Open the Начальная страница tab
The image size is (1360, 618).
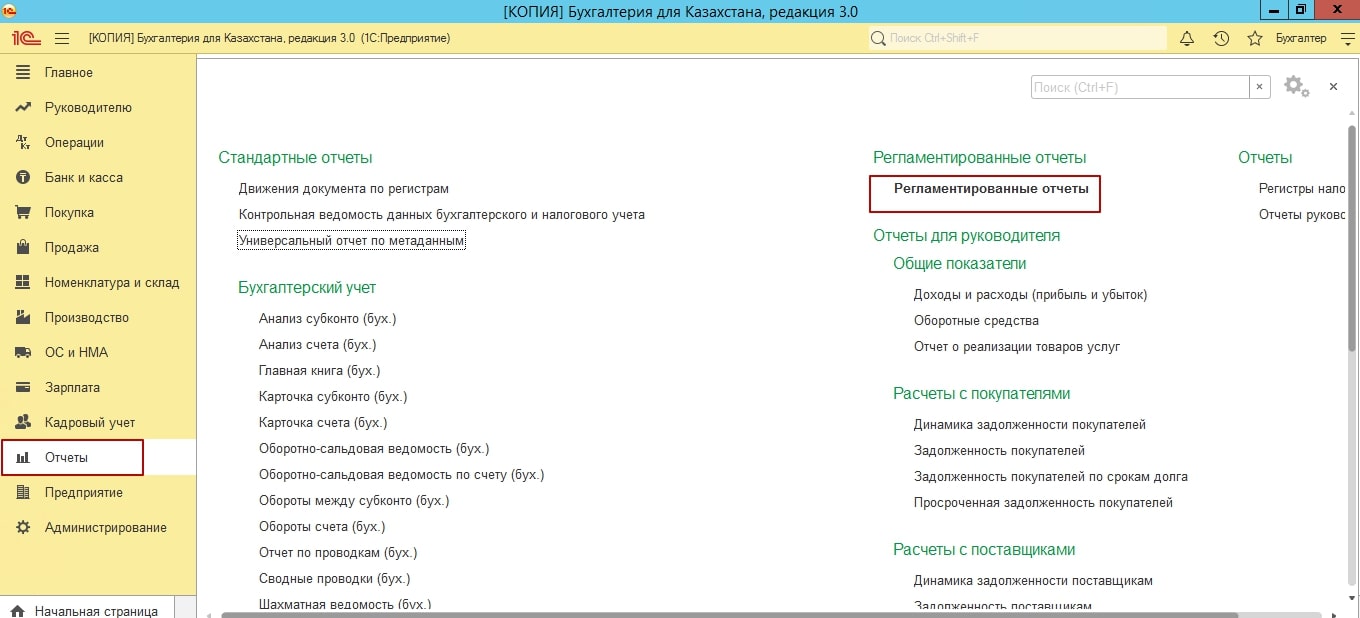click(96, 610)
